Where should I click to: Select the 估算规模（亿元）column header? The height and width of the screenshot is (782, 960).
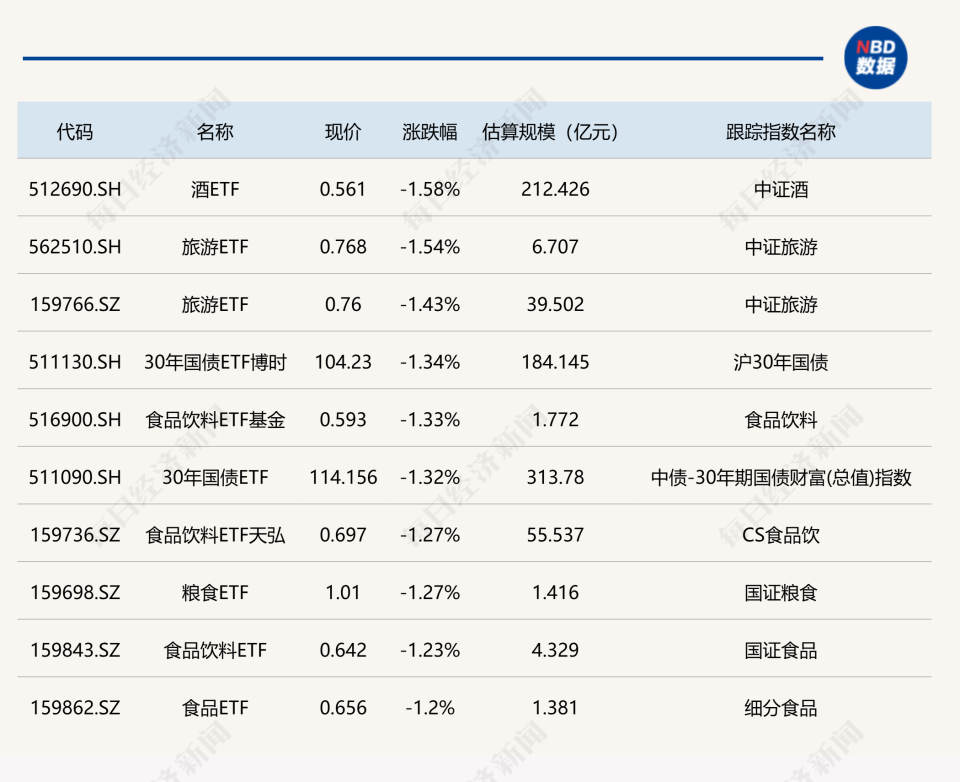[551, 131]
